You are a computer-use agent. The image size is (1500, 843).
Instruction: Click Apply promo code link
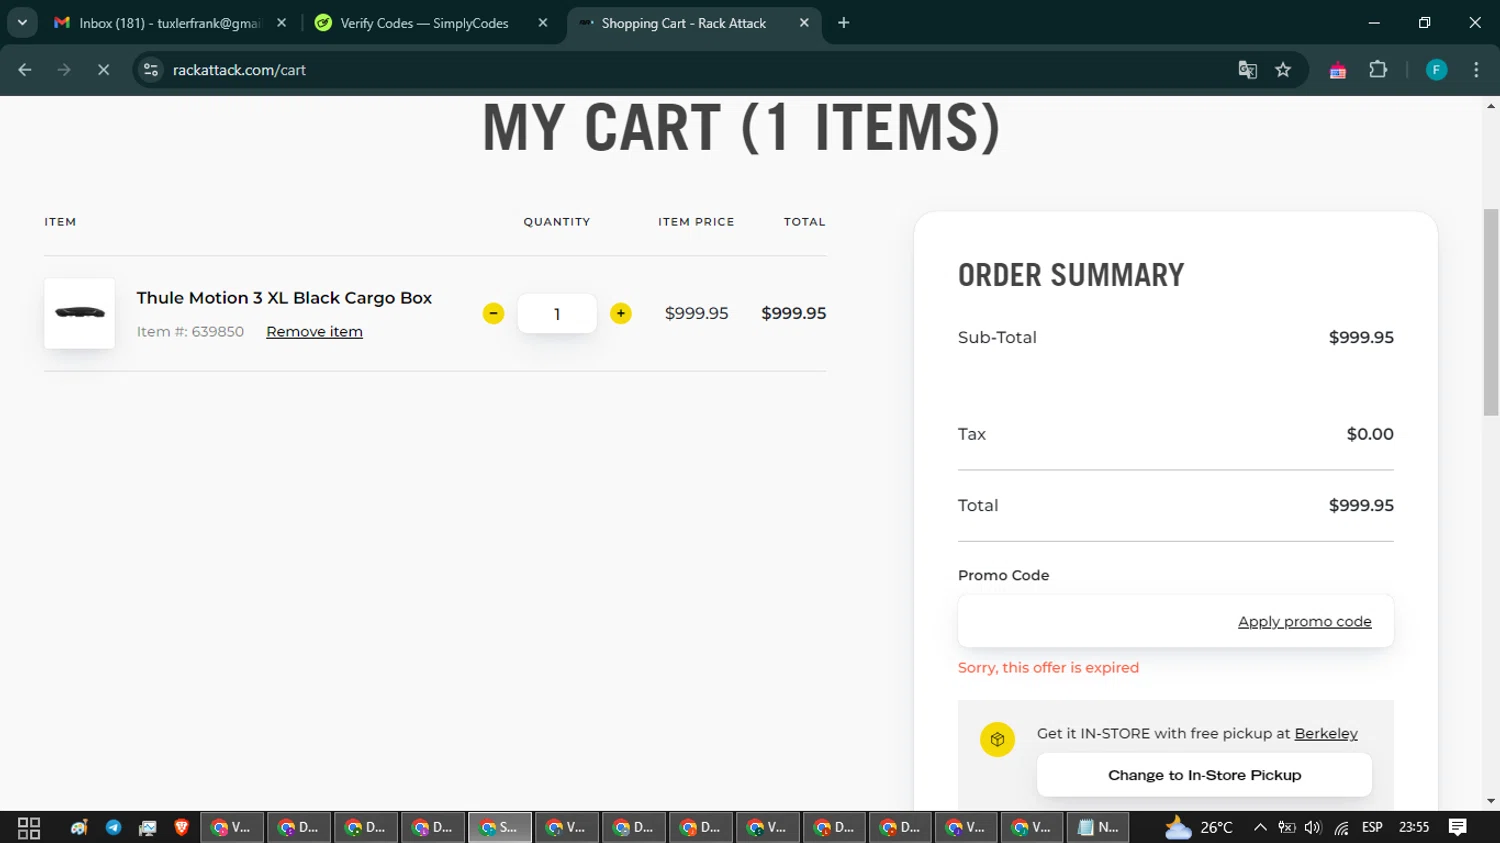point(1305,622)
